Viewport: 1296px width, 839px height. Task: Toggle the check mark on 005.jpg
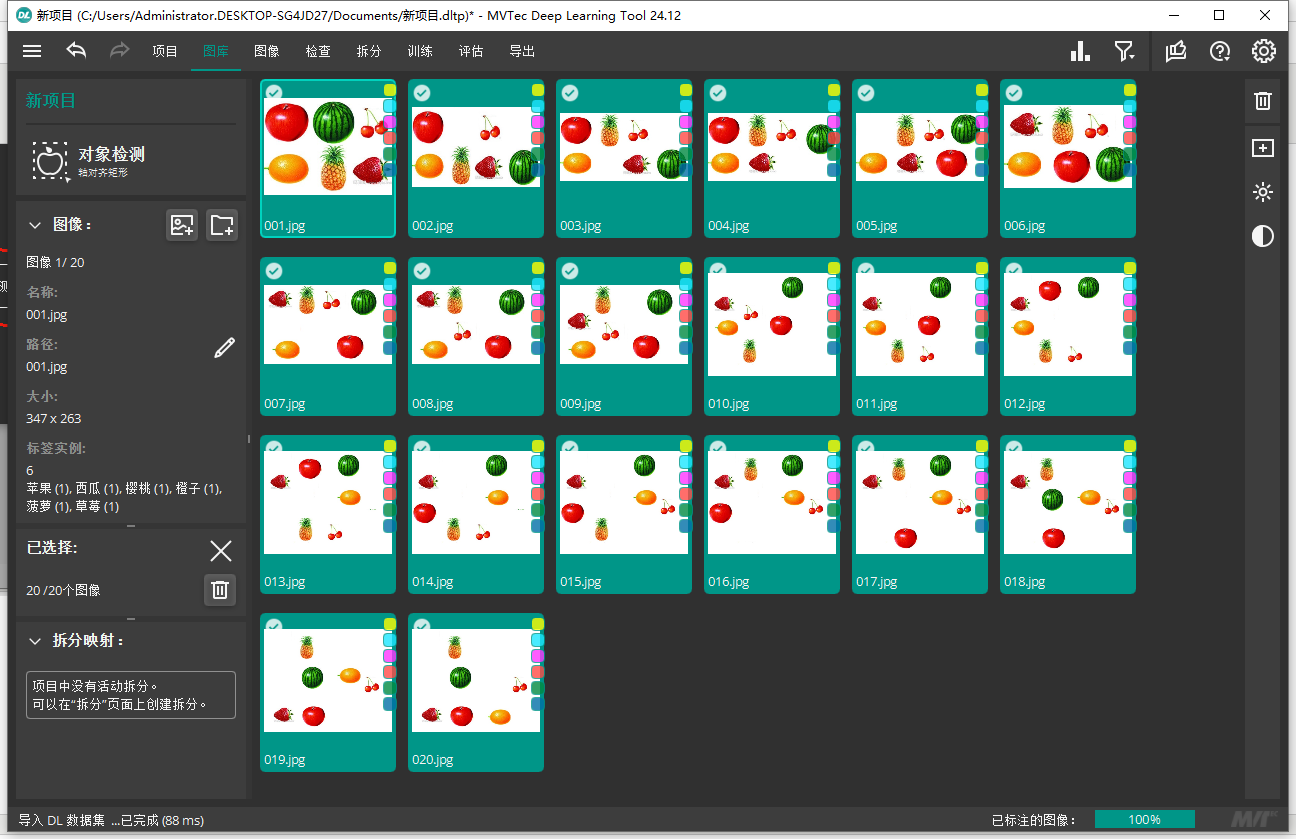[866, 93]
